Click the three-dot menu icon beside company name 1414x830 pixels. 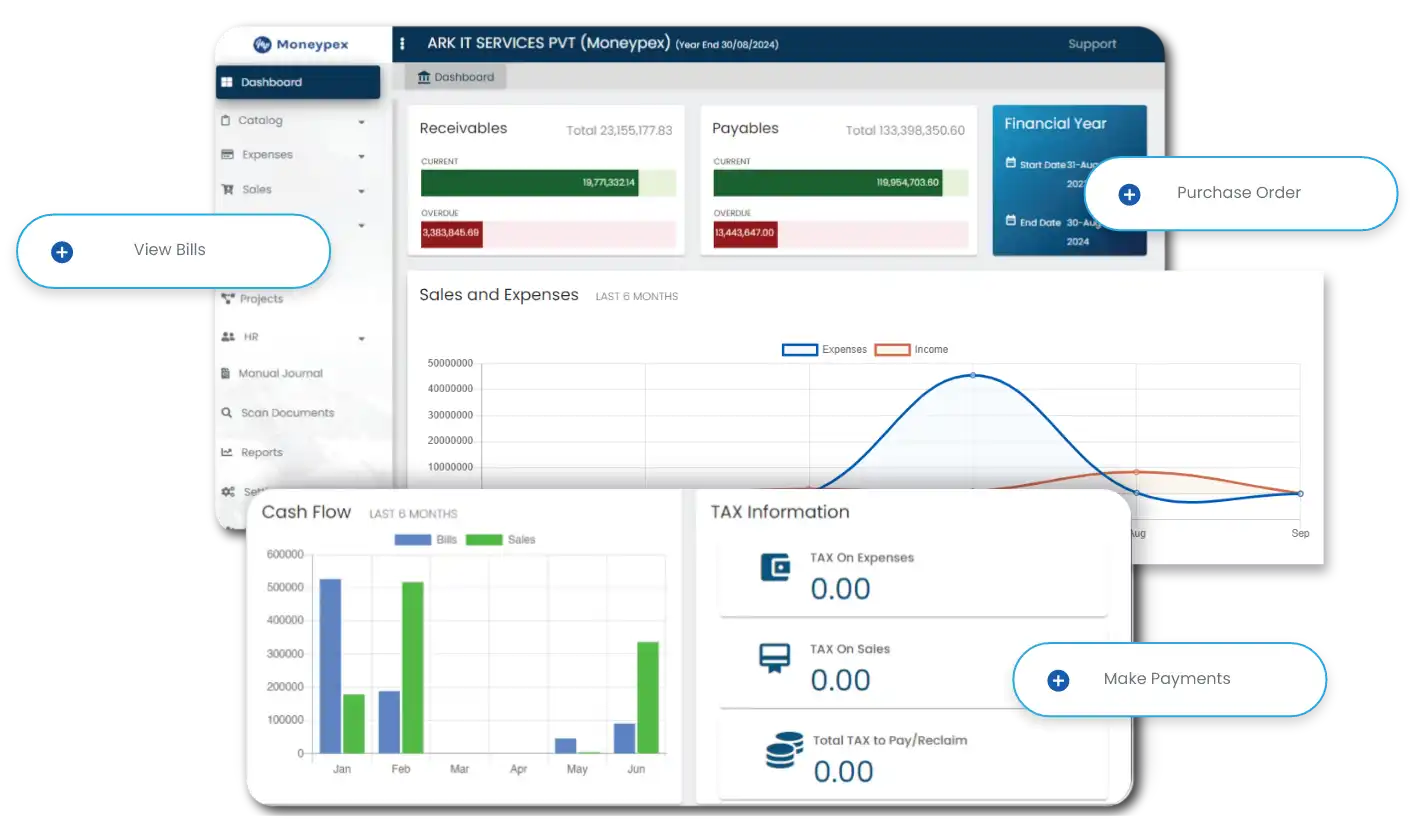pyautogui.click(x=403, y=44)
